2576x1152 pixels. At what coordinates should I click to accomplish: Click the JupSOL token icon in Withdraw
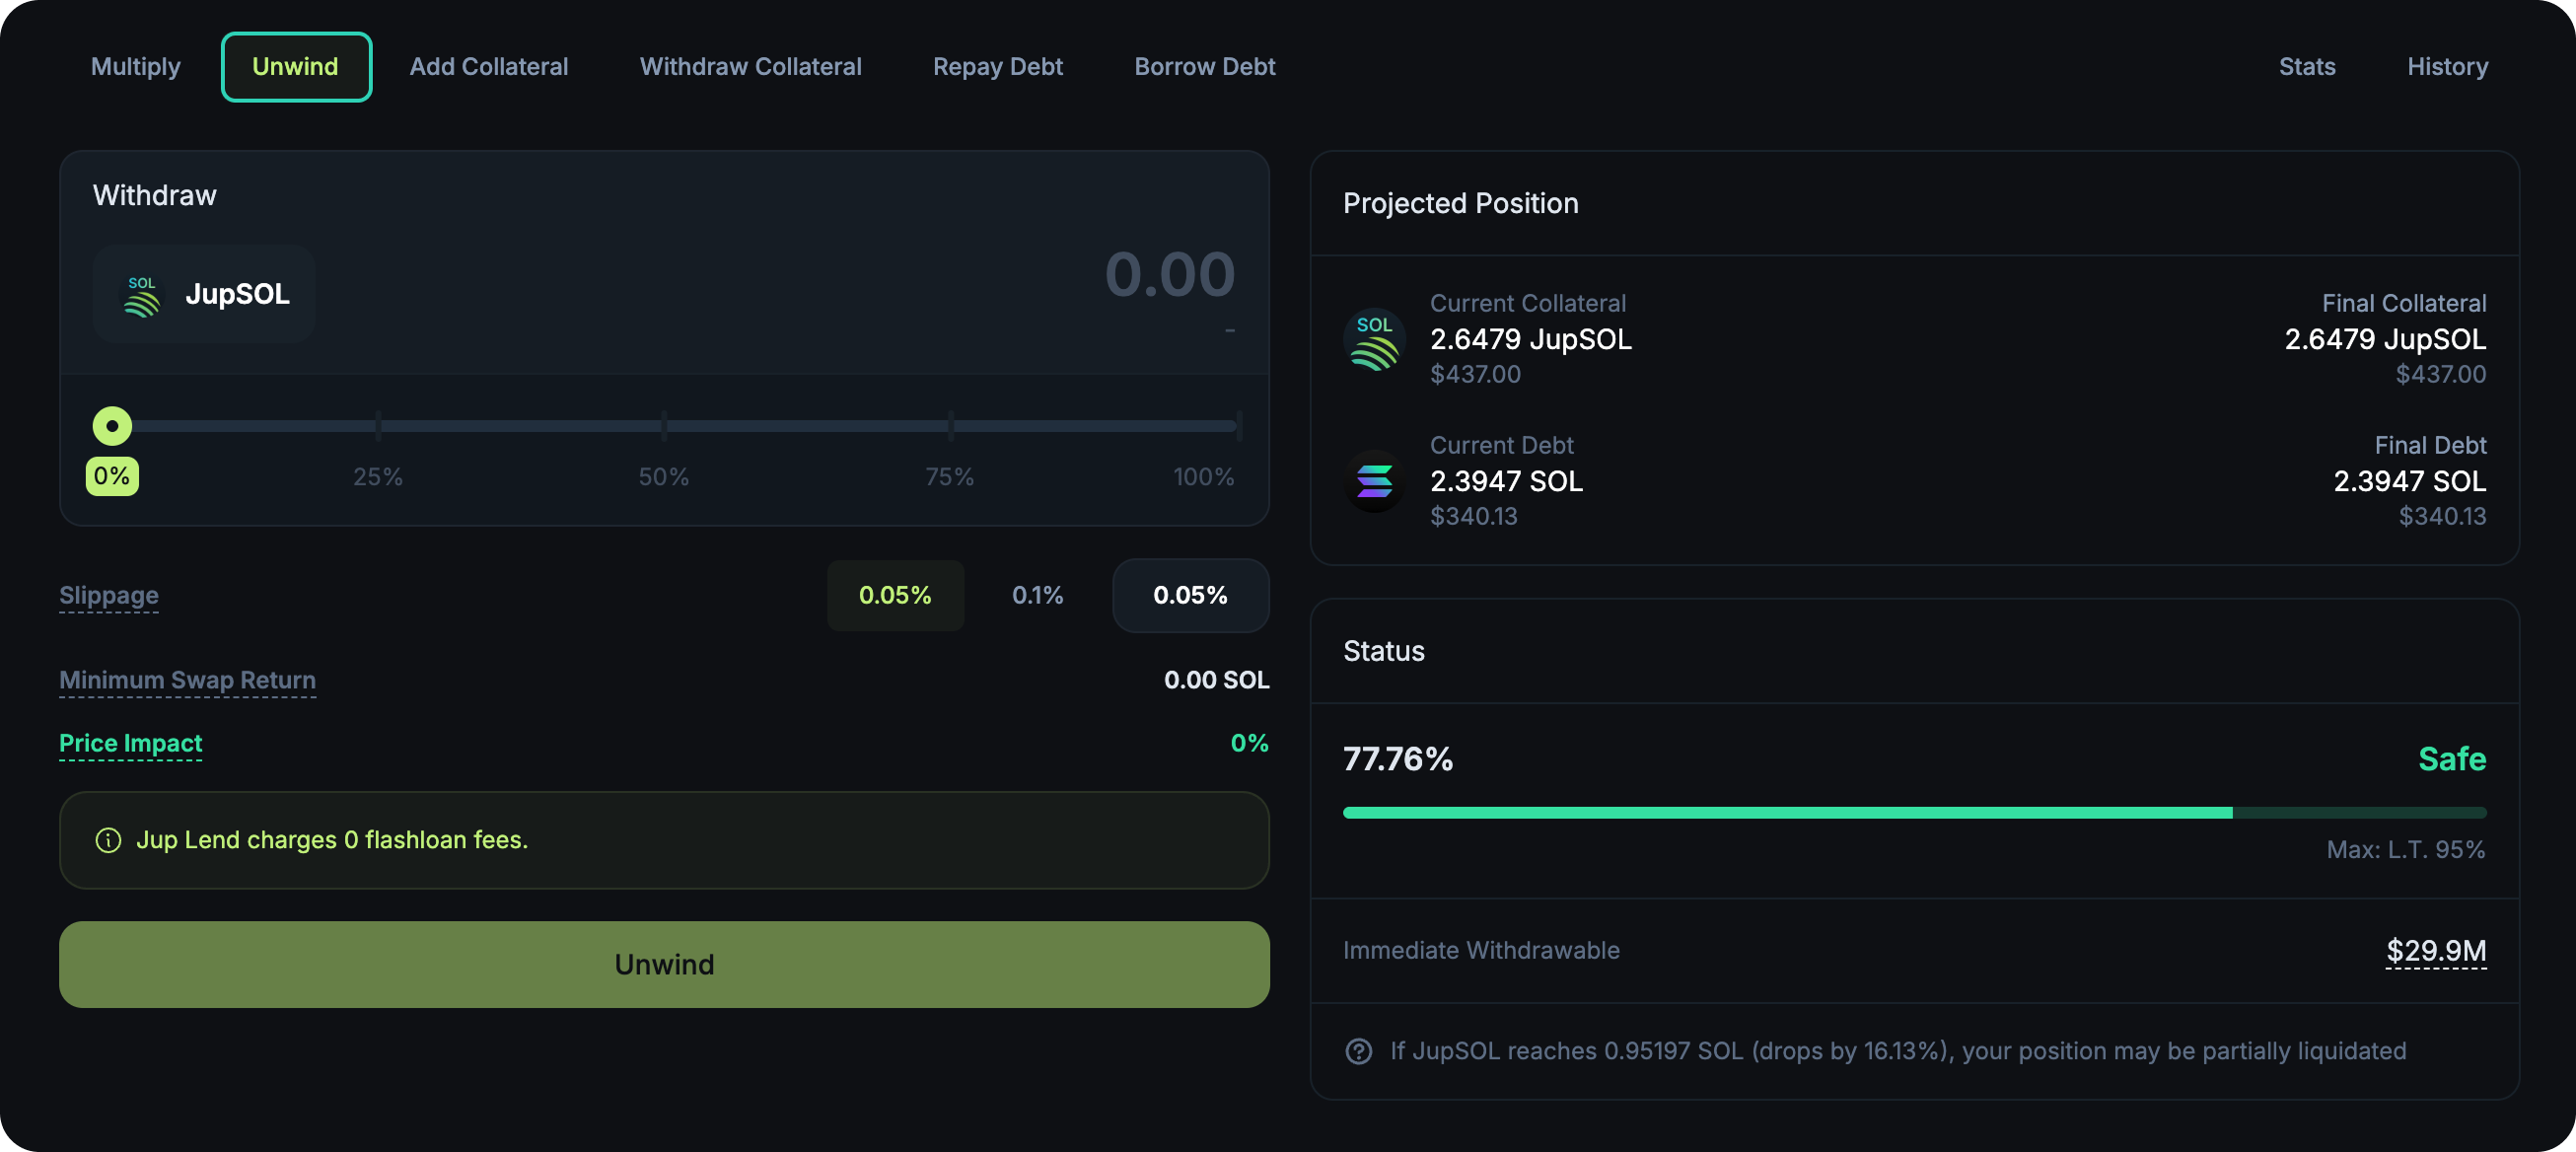(x=142, y=296)
